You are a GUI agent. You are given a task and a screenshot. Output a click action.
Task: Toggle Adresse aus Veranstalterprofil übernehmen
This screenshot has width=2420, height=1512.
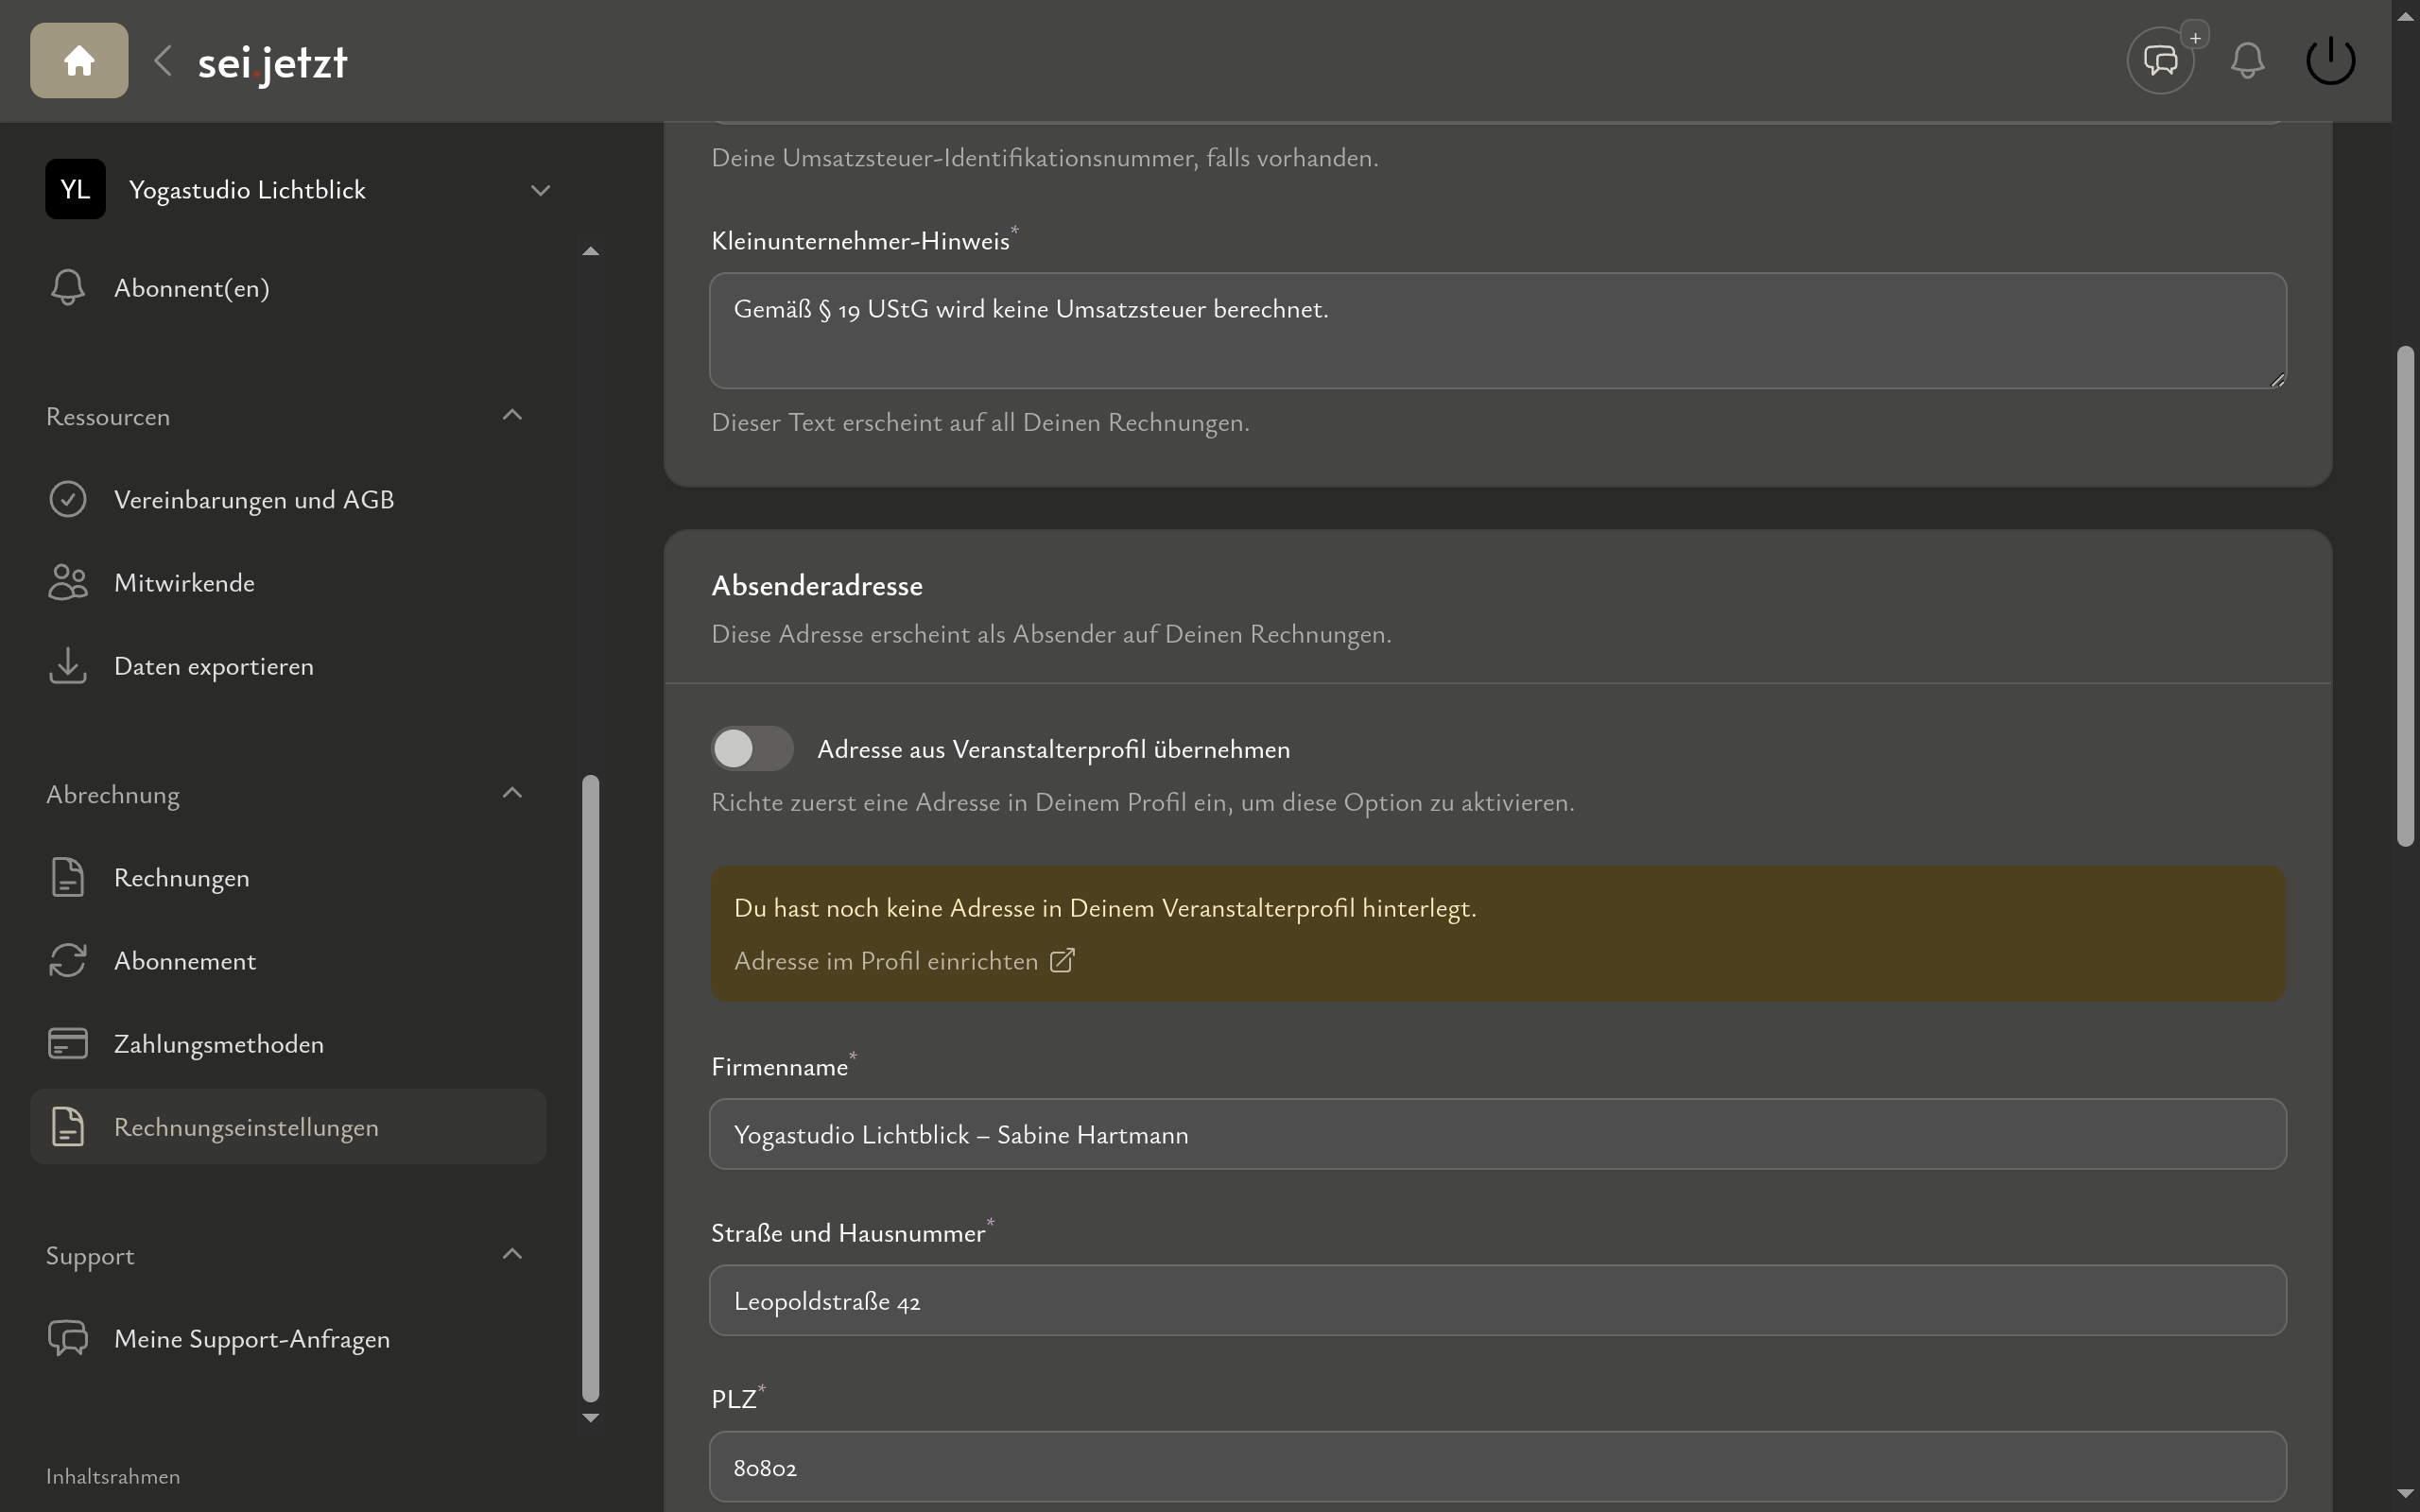click(752, 749)
